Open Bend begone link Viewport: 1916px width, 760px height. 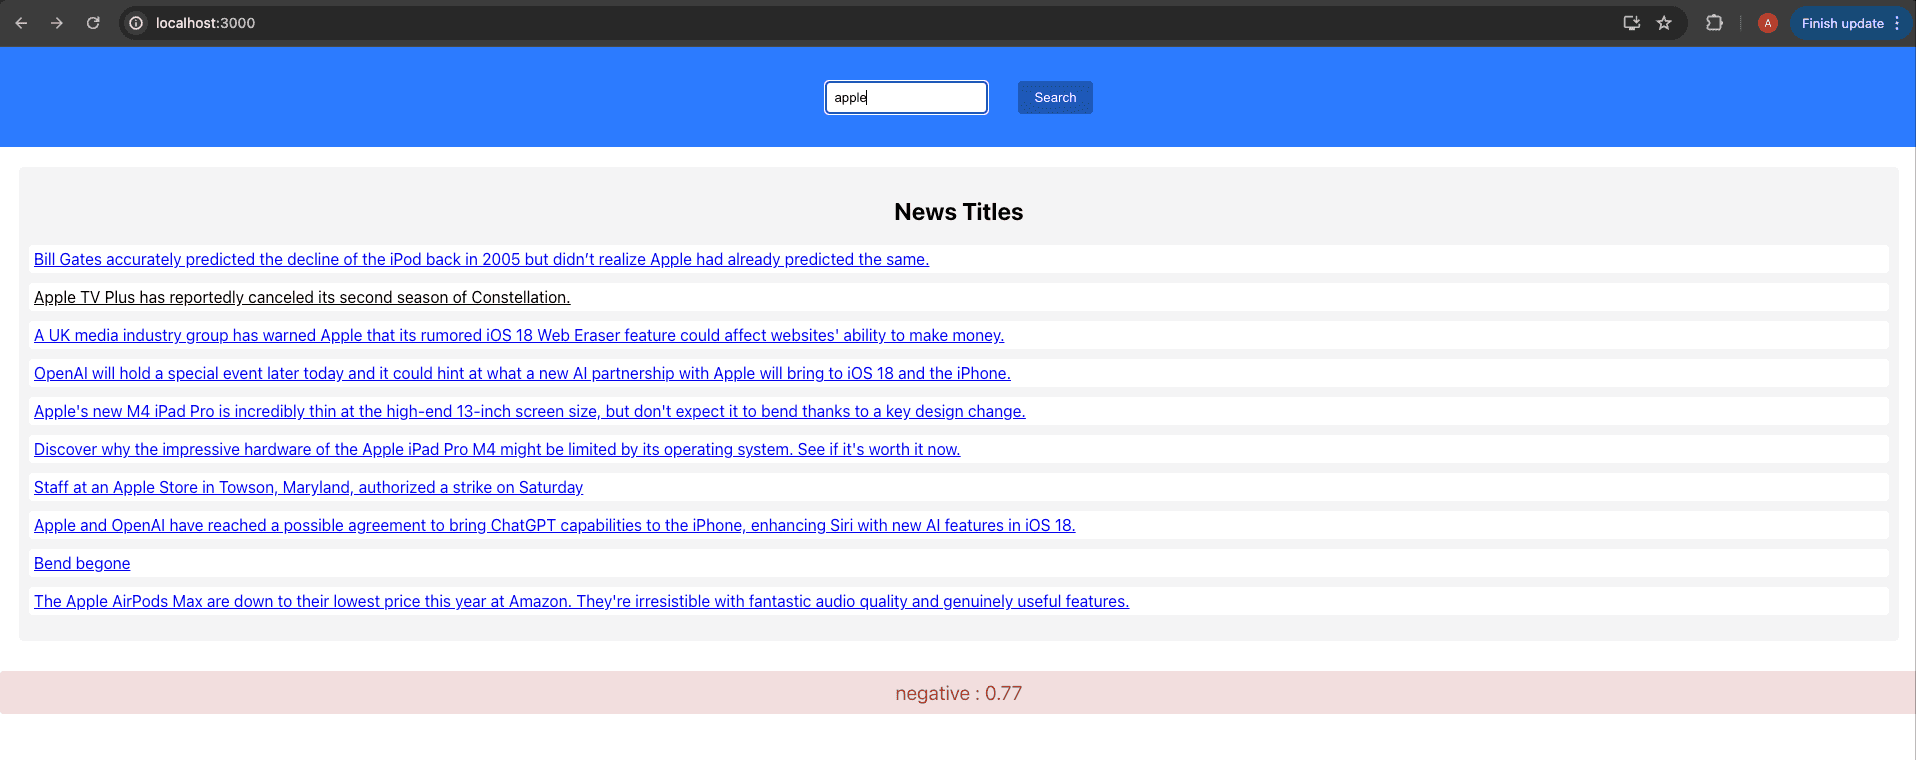click(82, 563)
